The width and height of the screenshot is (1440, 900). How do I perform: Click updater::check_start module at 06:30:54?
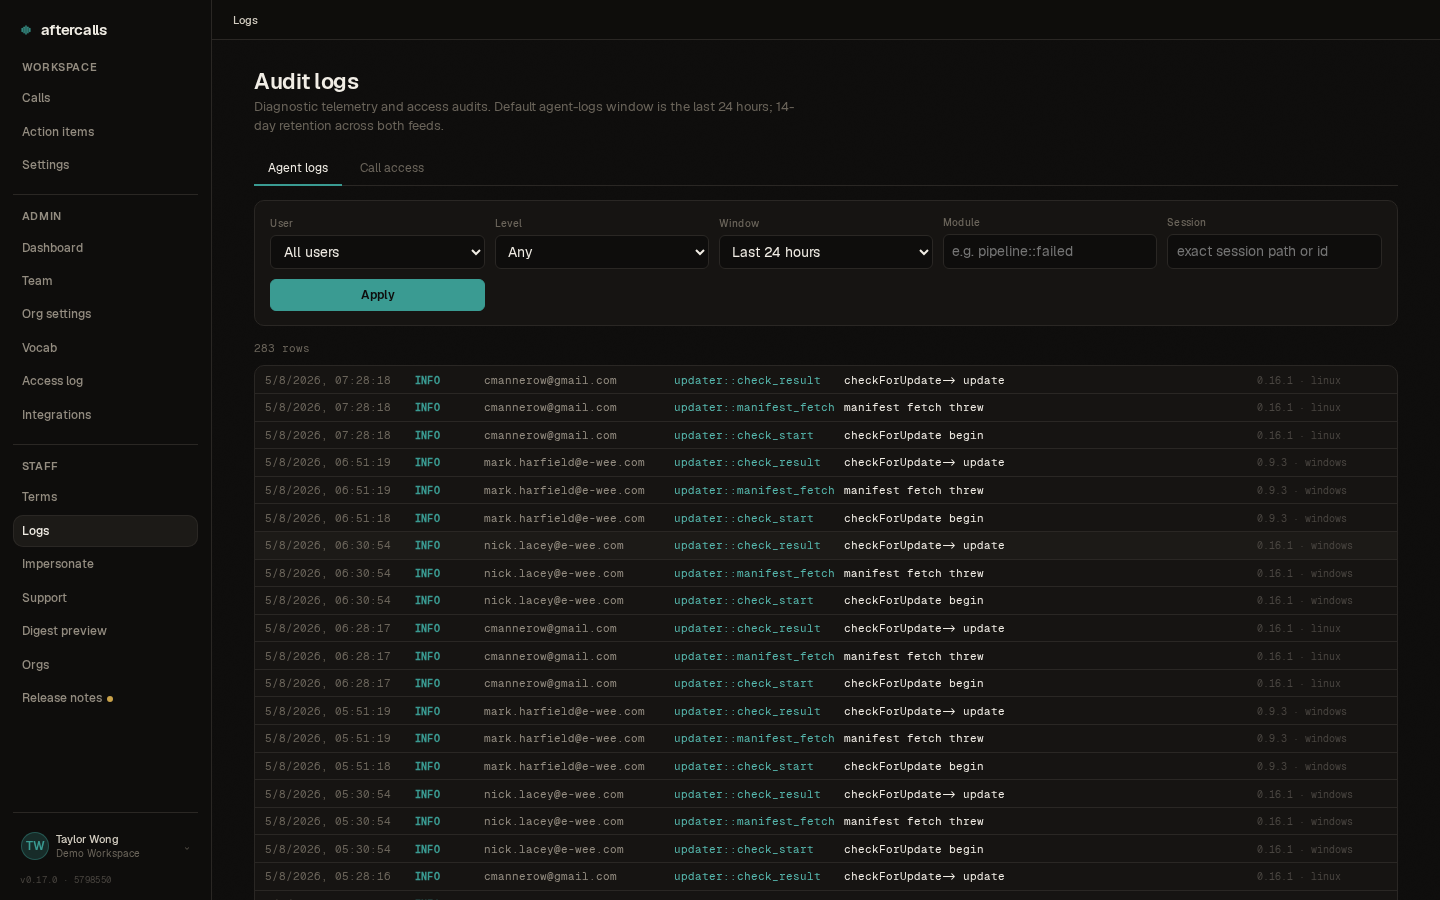point(744,601)
